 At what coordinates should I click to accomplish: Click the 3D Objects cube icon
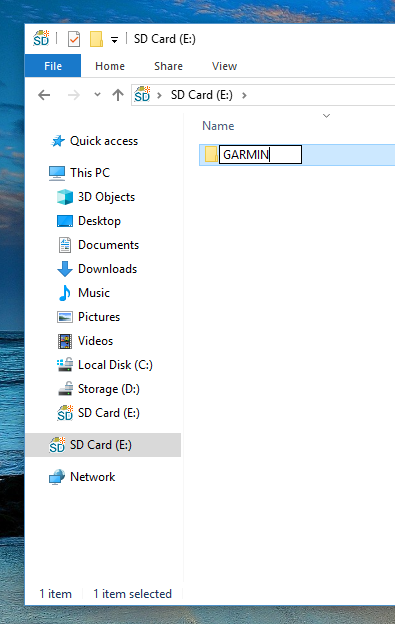(65, 197)
